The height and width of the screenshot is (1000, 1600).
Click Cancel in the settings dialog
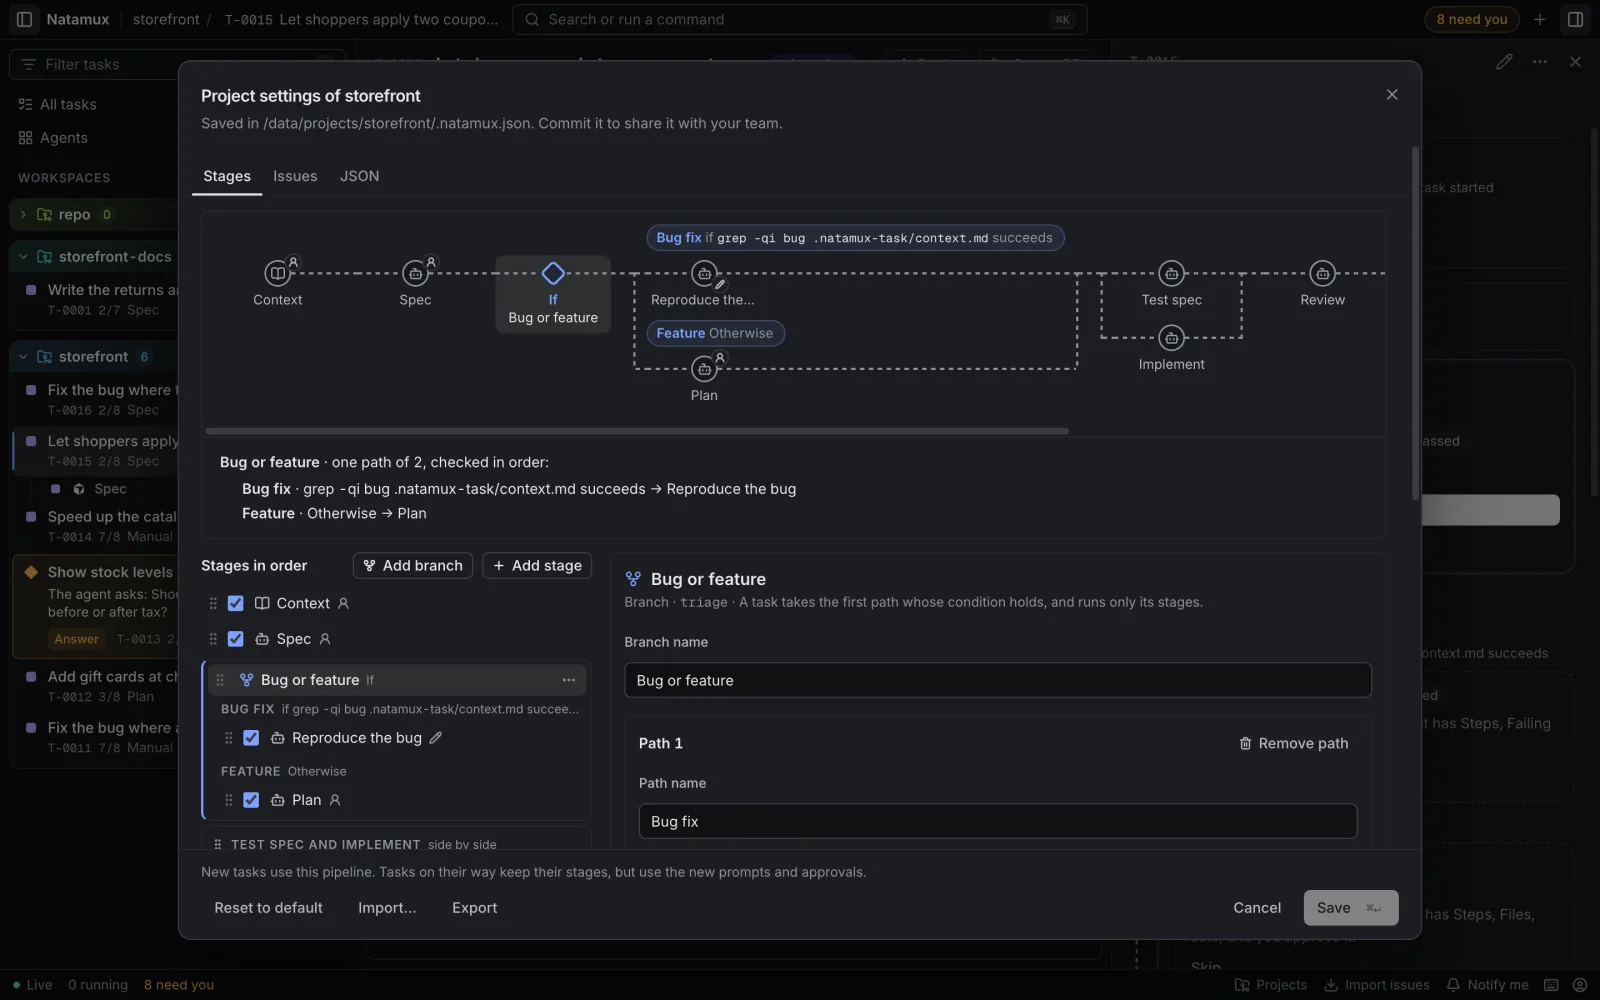[x=1257, y=908]
